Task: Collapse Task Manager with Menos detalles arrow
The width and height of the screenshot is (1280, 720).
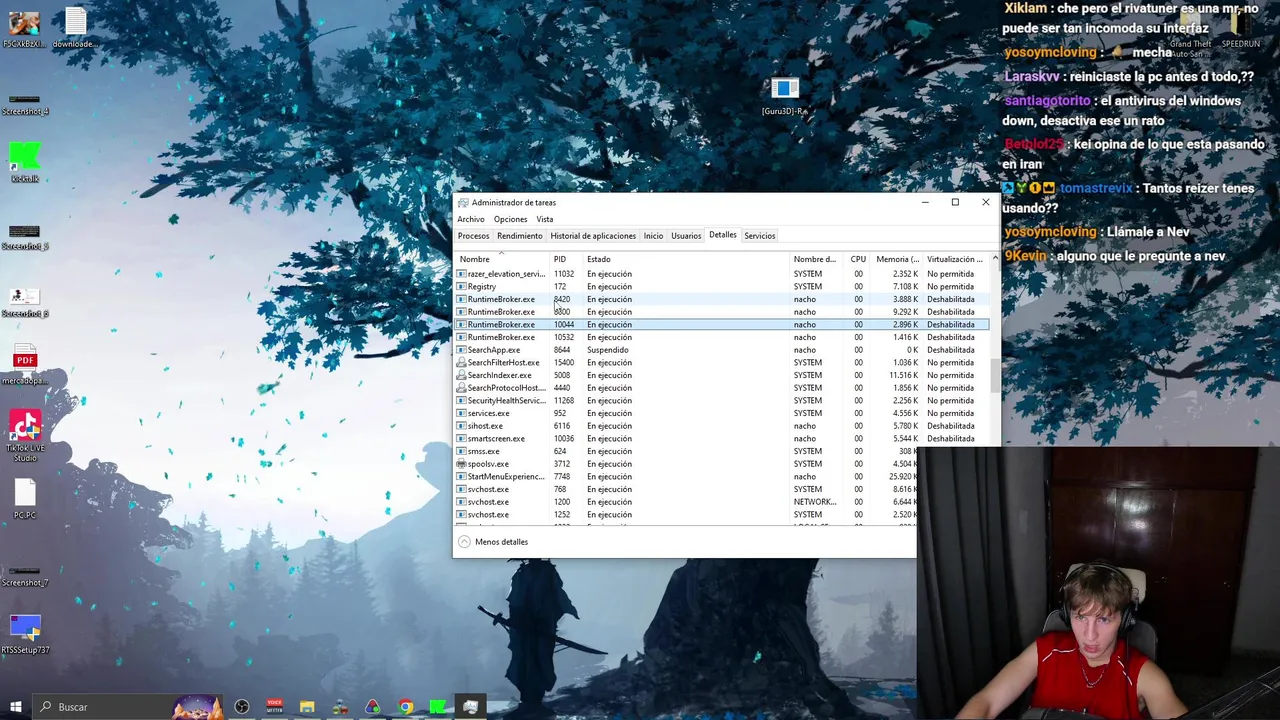Action: (464, 542)
